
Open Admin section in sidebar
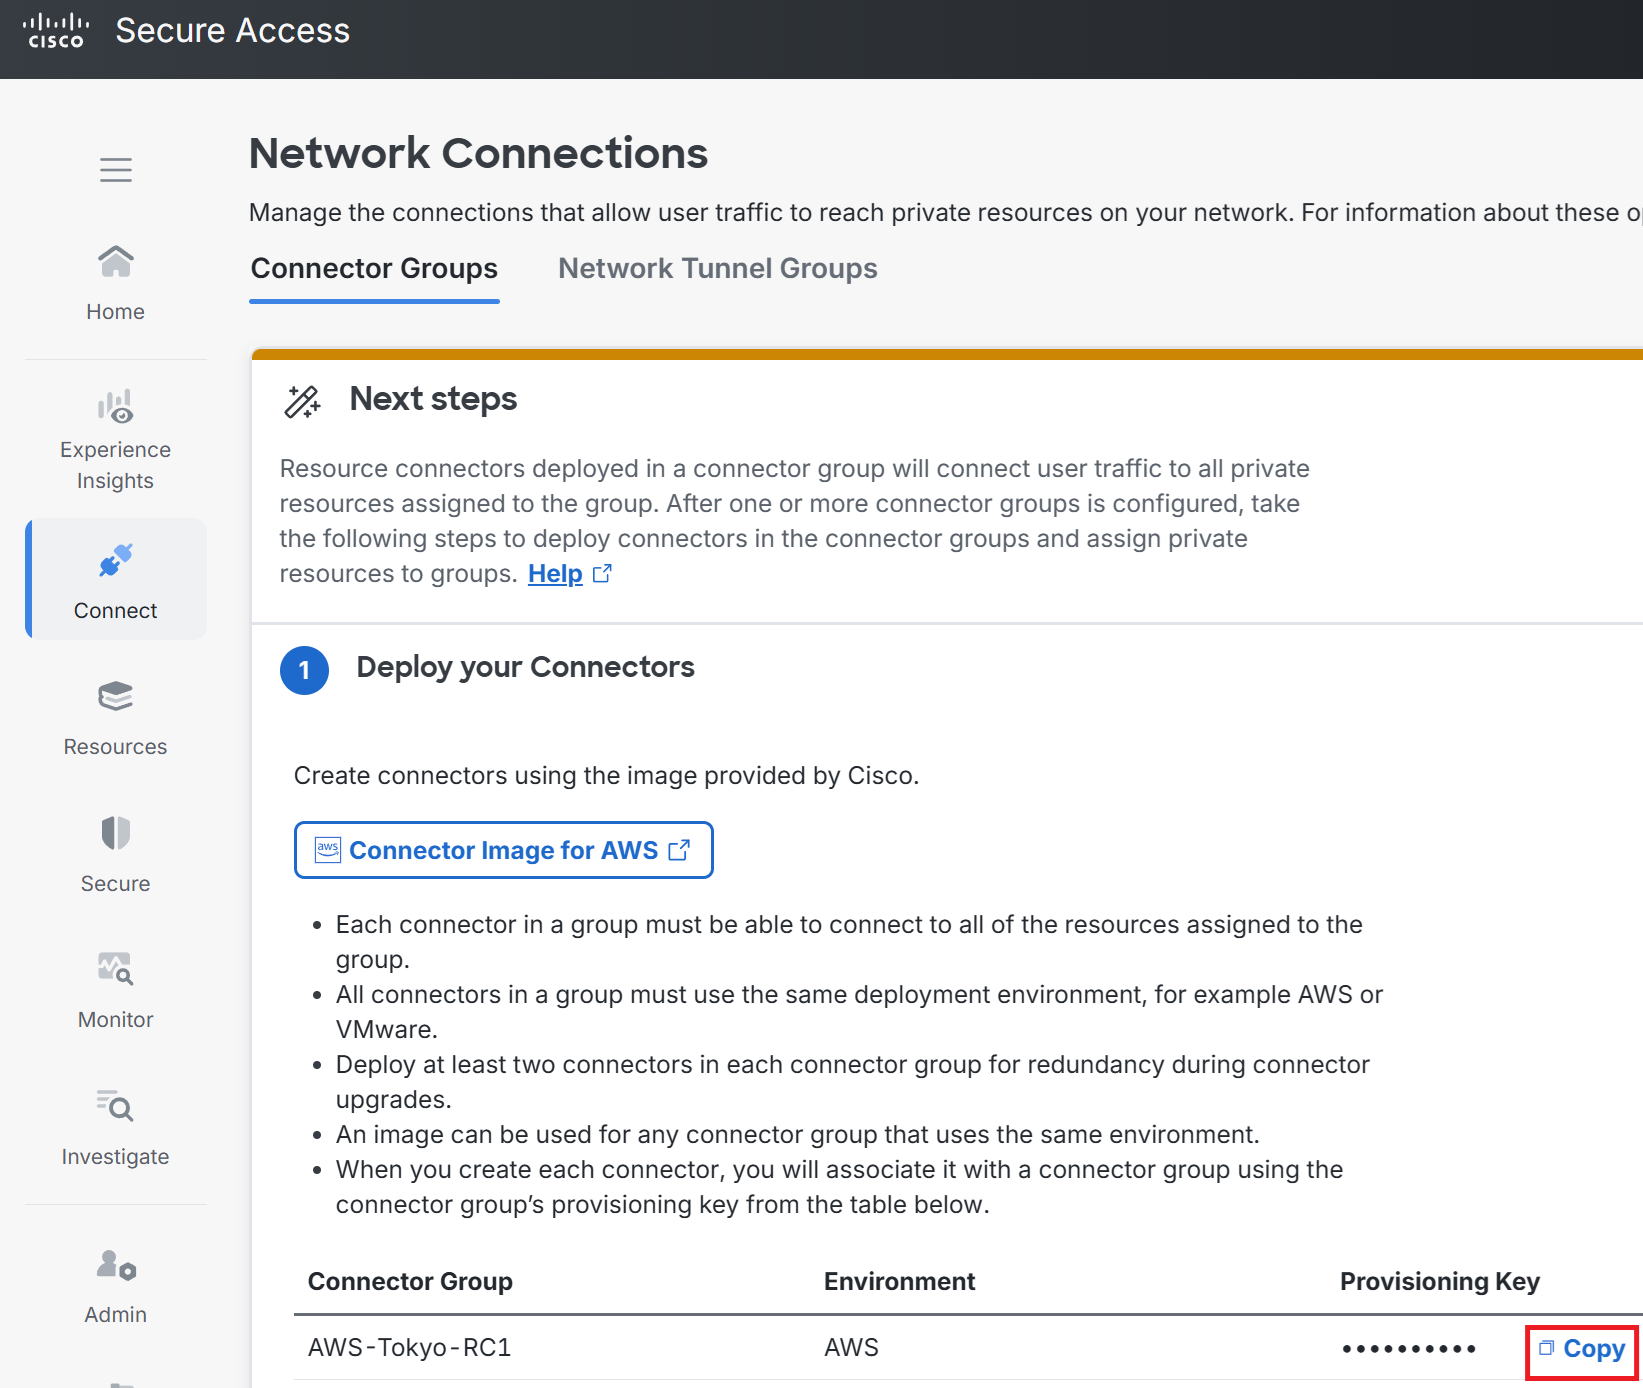tap(115, 1287)
